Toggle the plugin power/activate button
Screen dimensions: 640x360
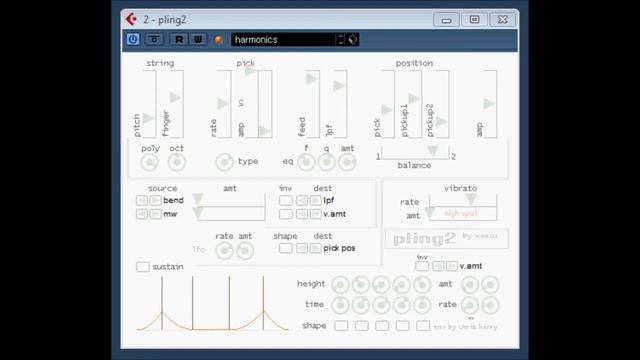133,40
